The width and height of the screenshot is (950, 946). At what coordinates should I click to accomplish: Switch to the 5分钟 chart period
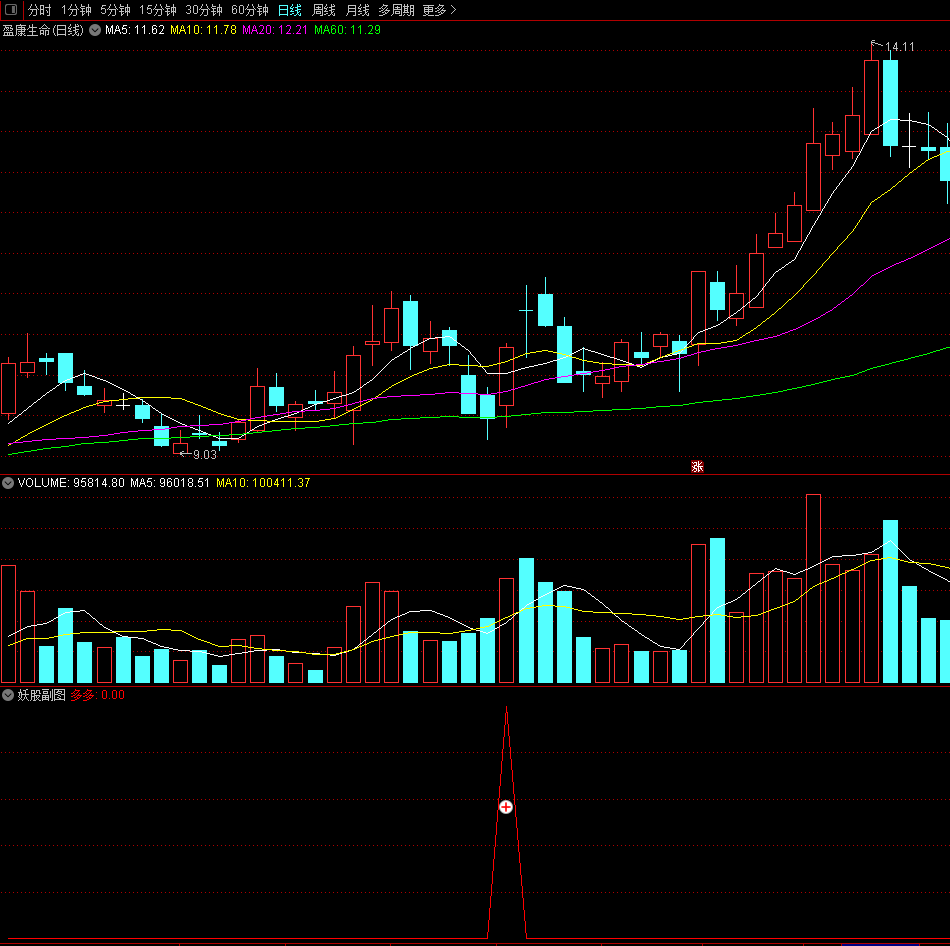coord(115,10)
